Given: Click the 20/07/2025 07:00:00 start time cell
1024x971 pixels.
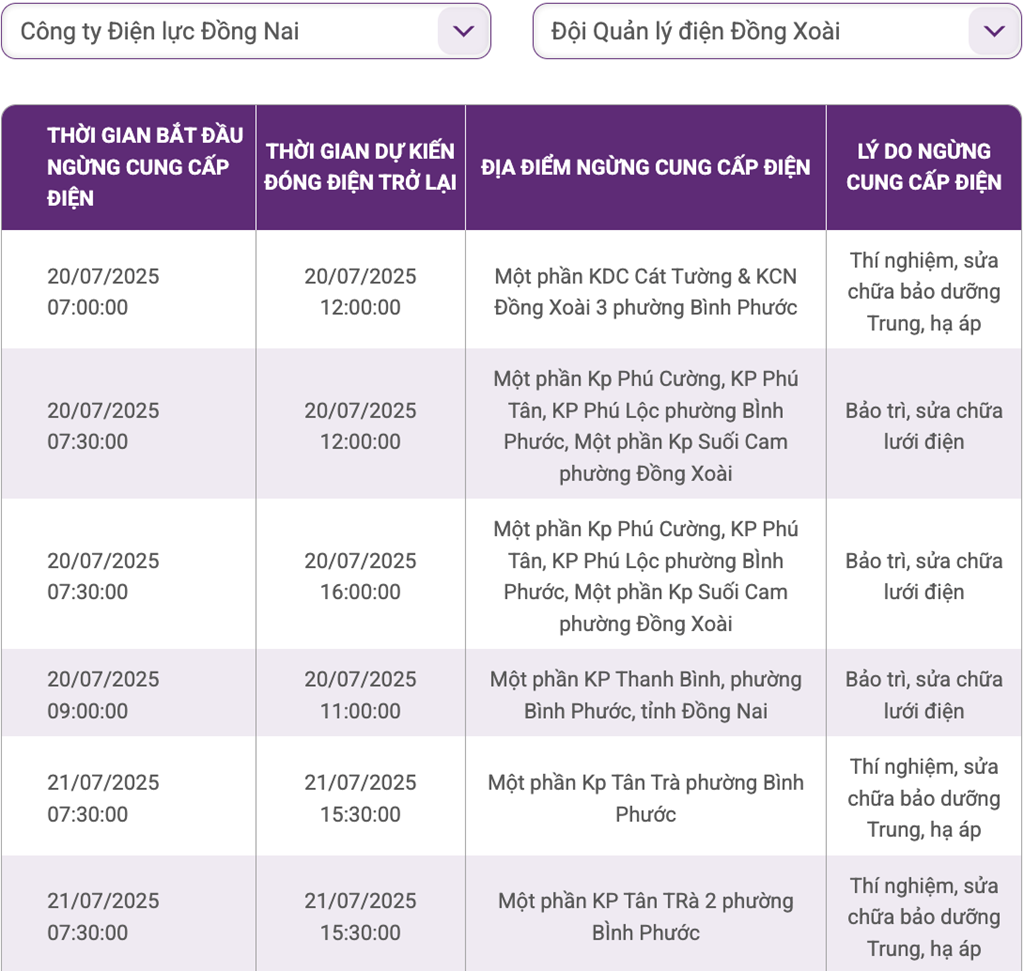Looking at the screenshot, I should coord(103,291).
